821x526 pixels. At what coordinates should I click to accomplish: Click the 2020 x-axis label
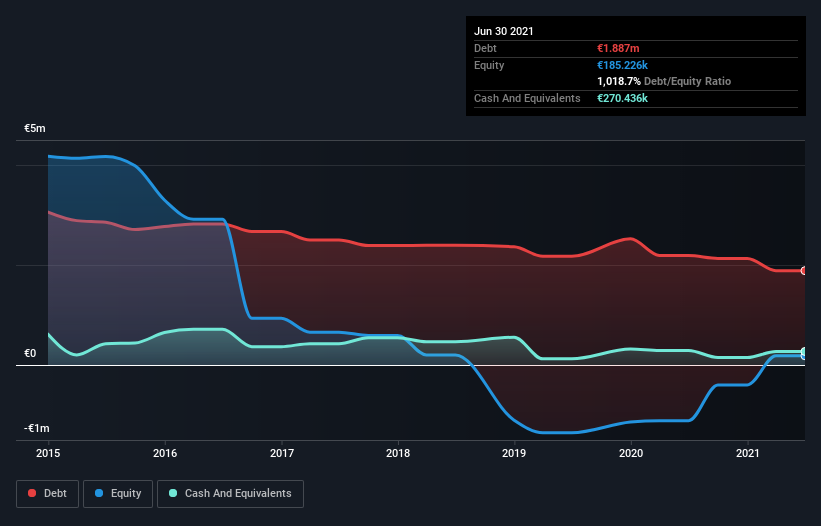click(631, 453)
